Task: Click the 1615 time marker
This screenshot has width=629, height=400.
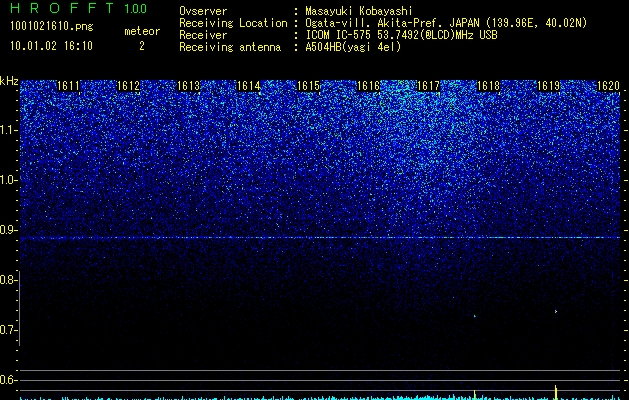Action: click(308, 85)
